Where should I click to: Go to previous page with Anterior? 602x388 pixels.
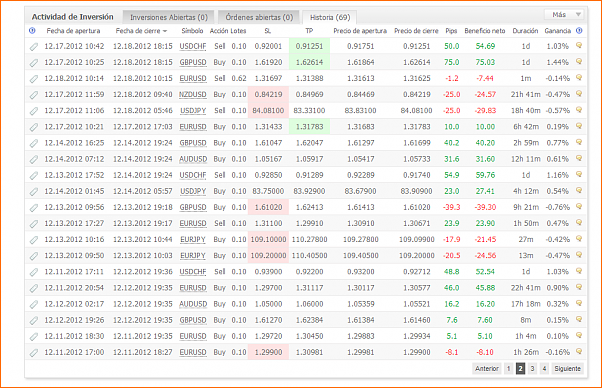pyautogui.click(x=487, y=368)
